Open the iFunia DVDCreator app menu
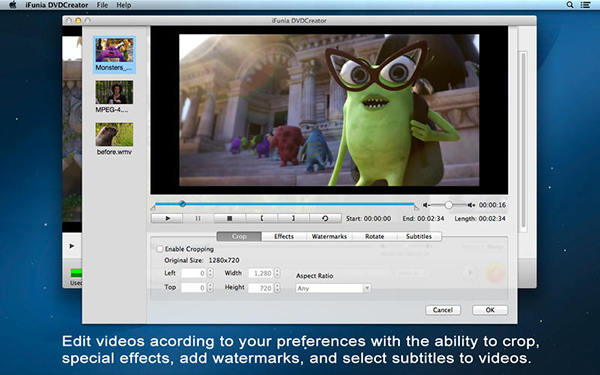 [x=57, y=5]
